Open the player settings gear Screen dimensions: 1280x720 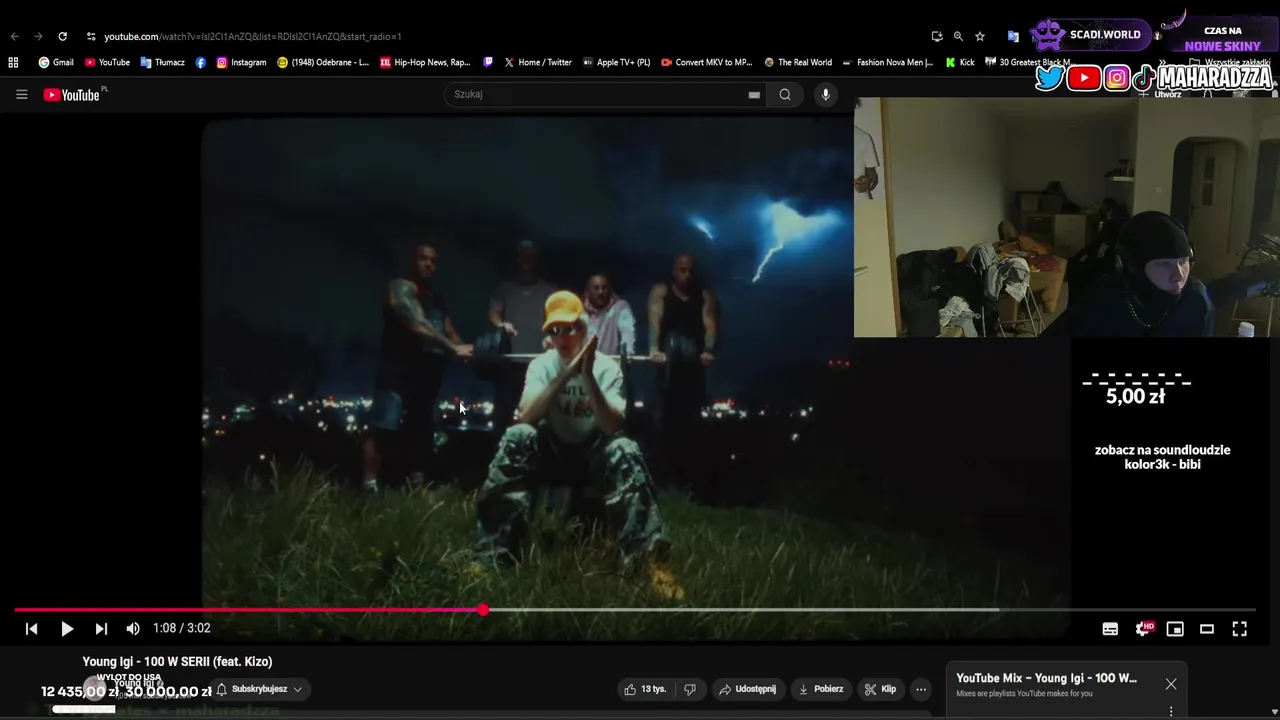1143,629
